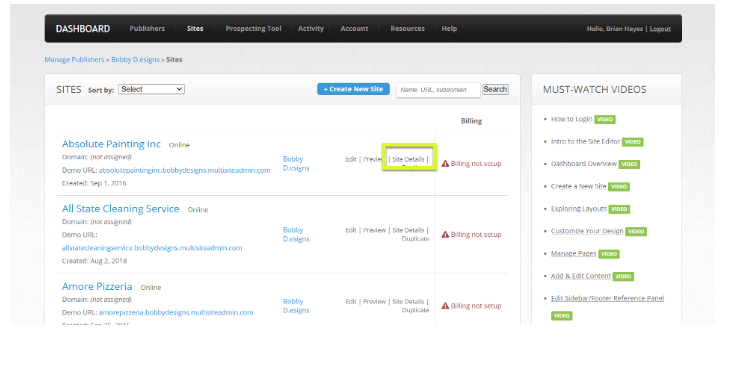The image size is (739, 391).
Task: Open the Account menu
Action: (x=354, y=29)
